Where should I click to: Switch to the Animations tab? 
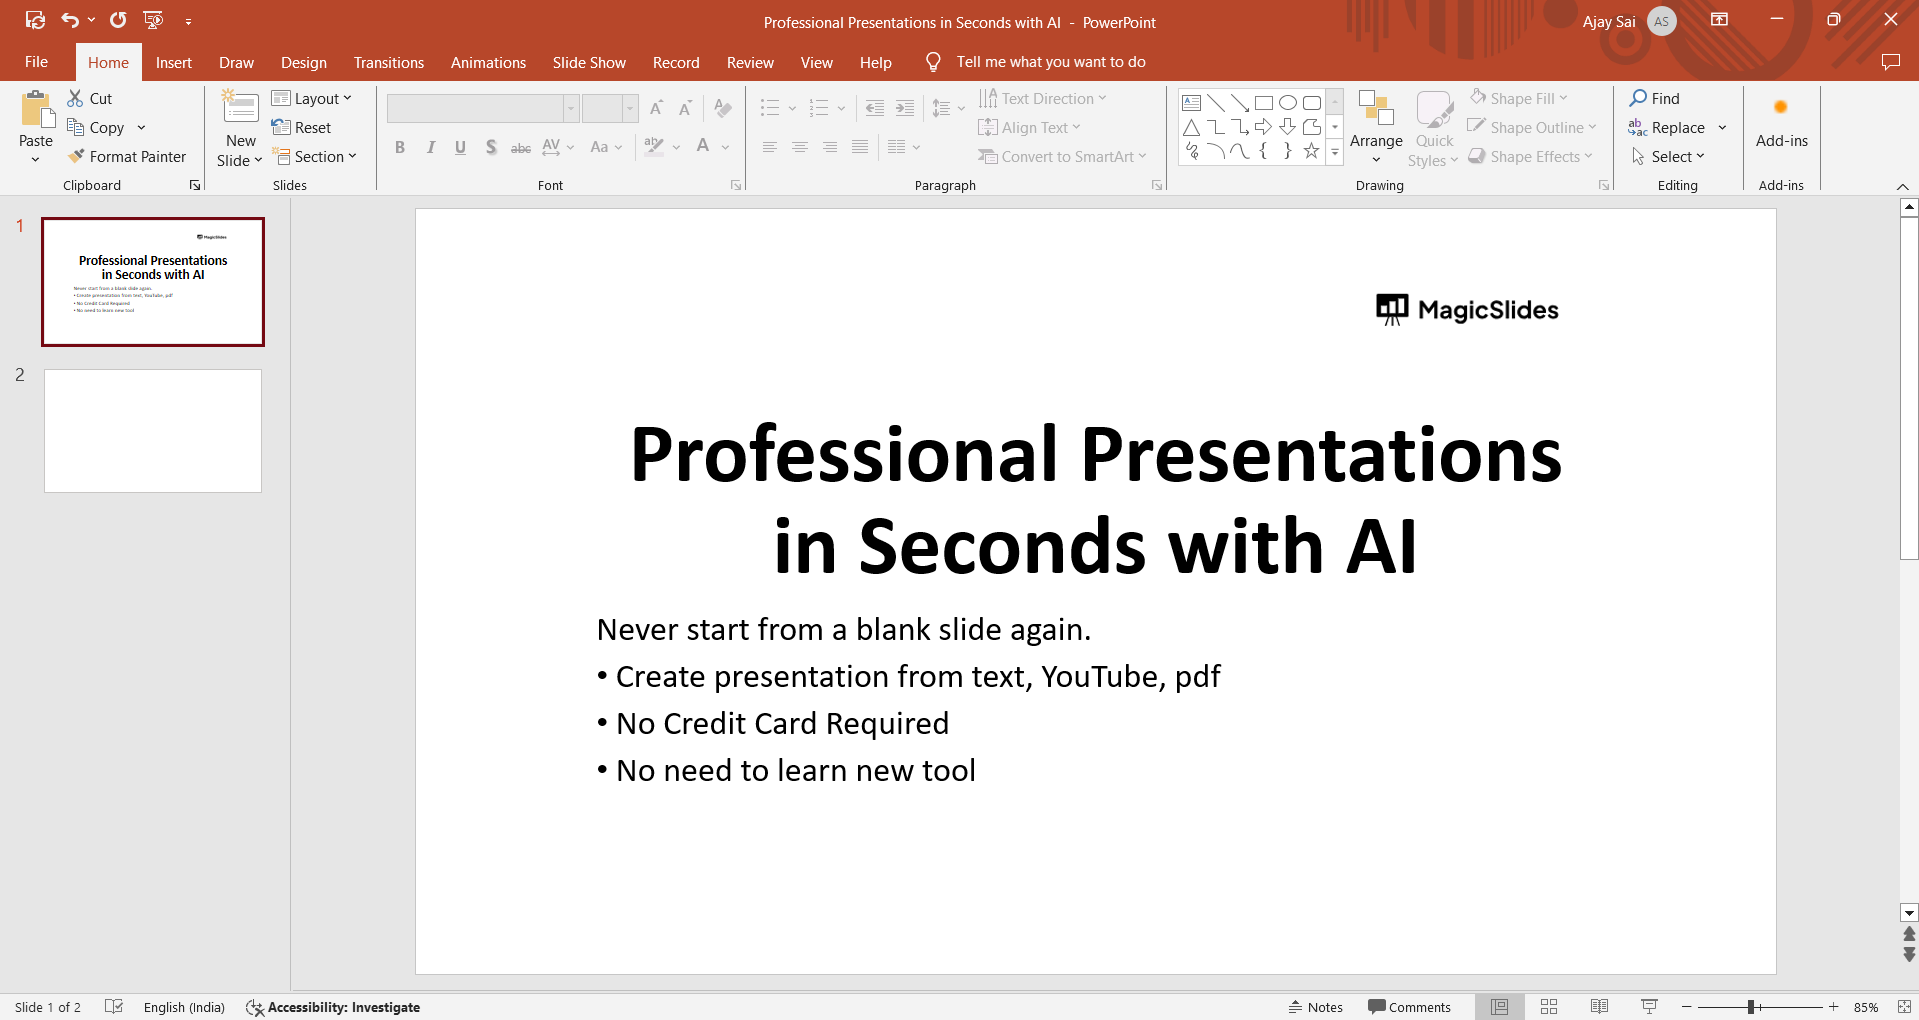pyautogui.click(x=488, y=62)
